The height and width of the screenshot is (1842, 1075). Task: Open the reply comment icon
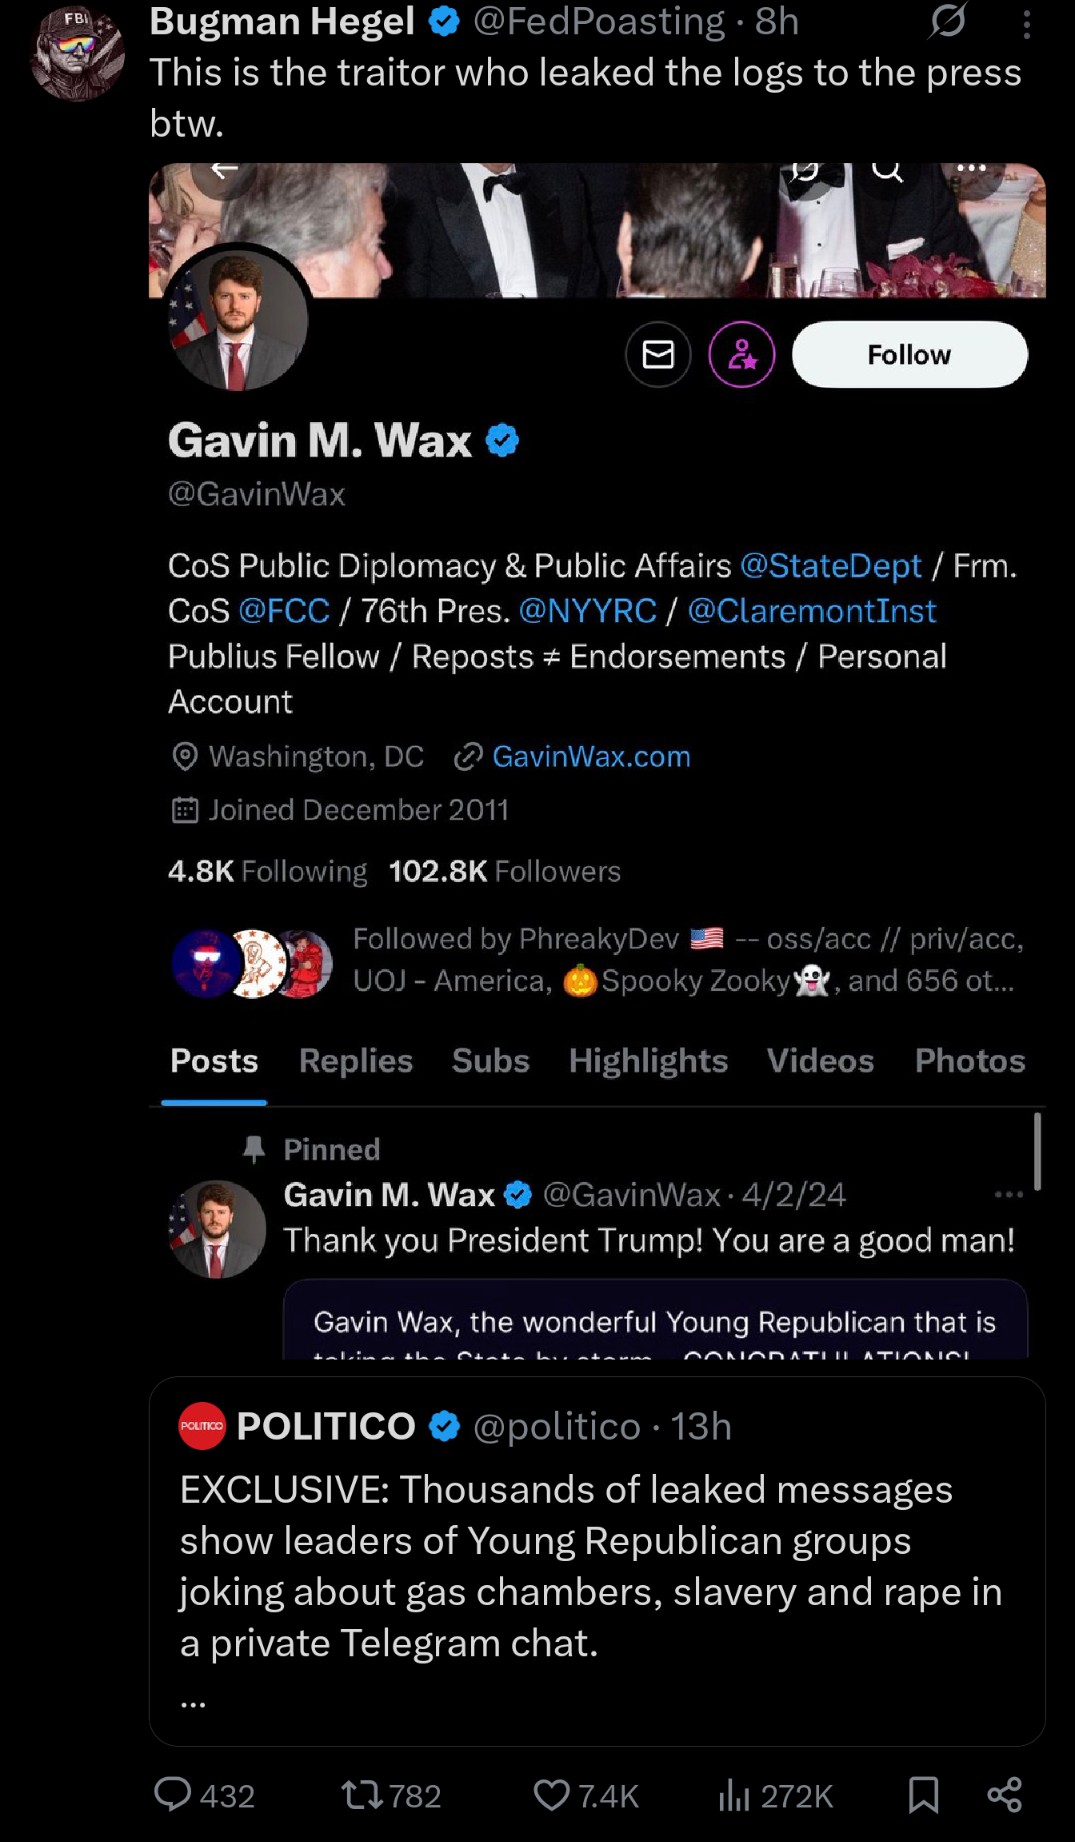pyautogui.click(x=173, y=1794)
